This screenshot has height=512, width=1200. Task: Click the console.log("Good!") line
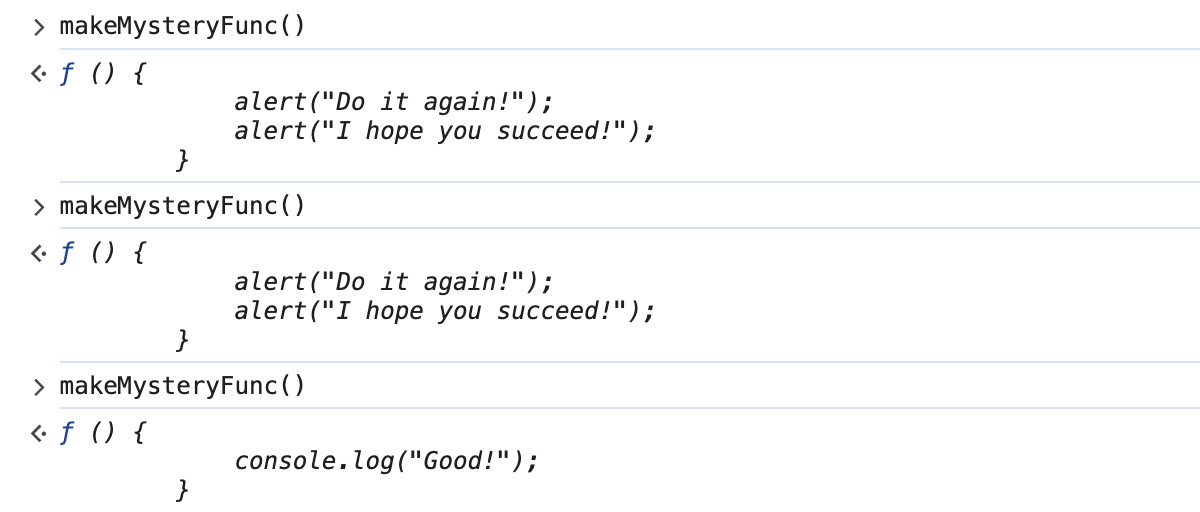click(x=386, y=461)
